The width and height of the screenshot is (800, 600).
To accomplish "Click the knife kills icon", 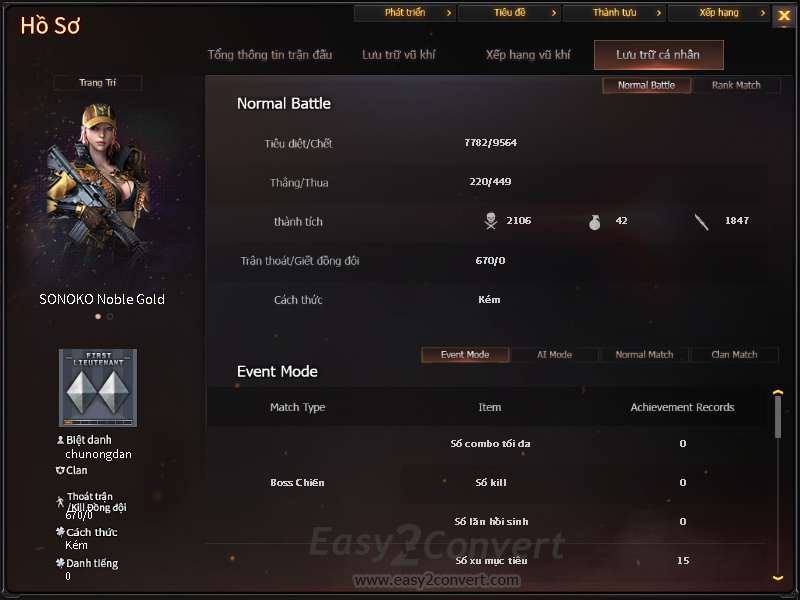I will [x=702, y=222].
